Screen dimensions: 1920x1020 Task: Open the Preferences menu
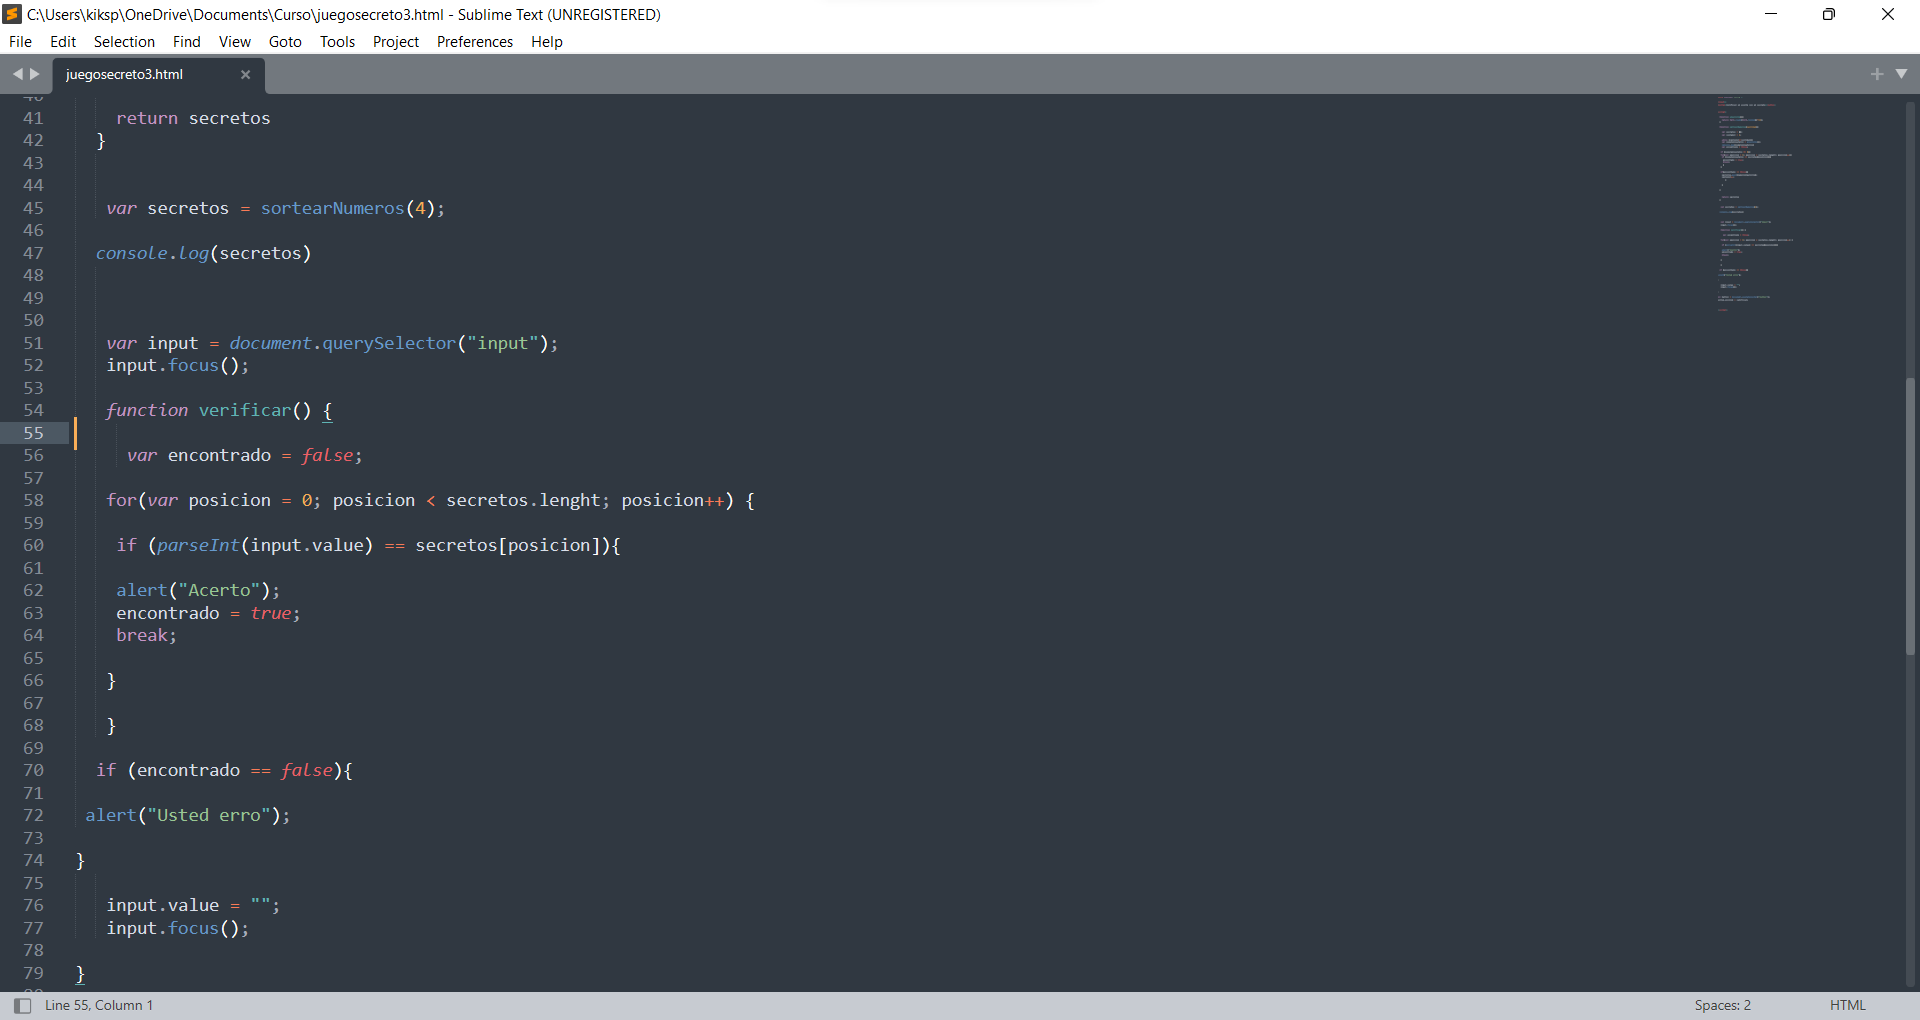(x=475, y=42)
